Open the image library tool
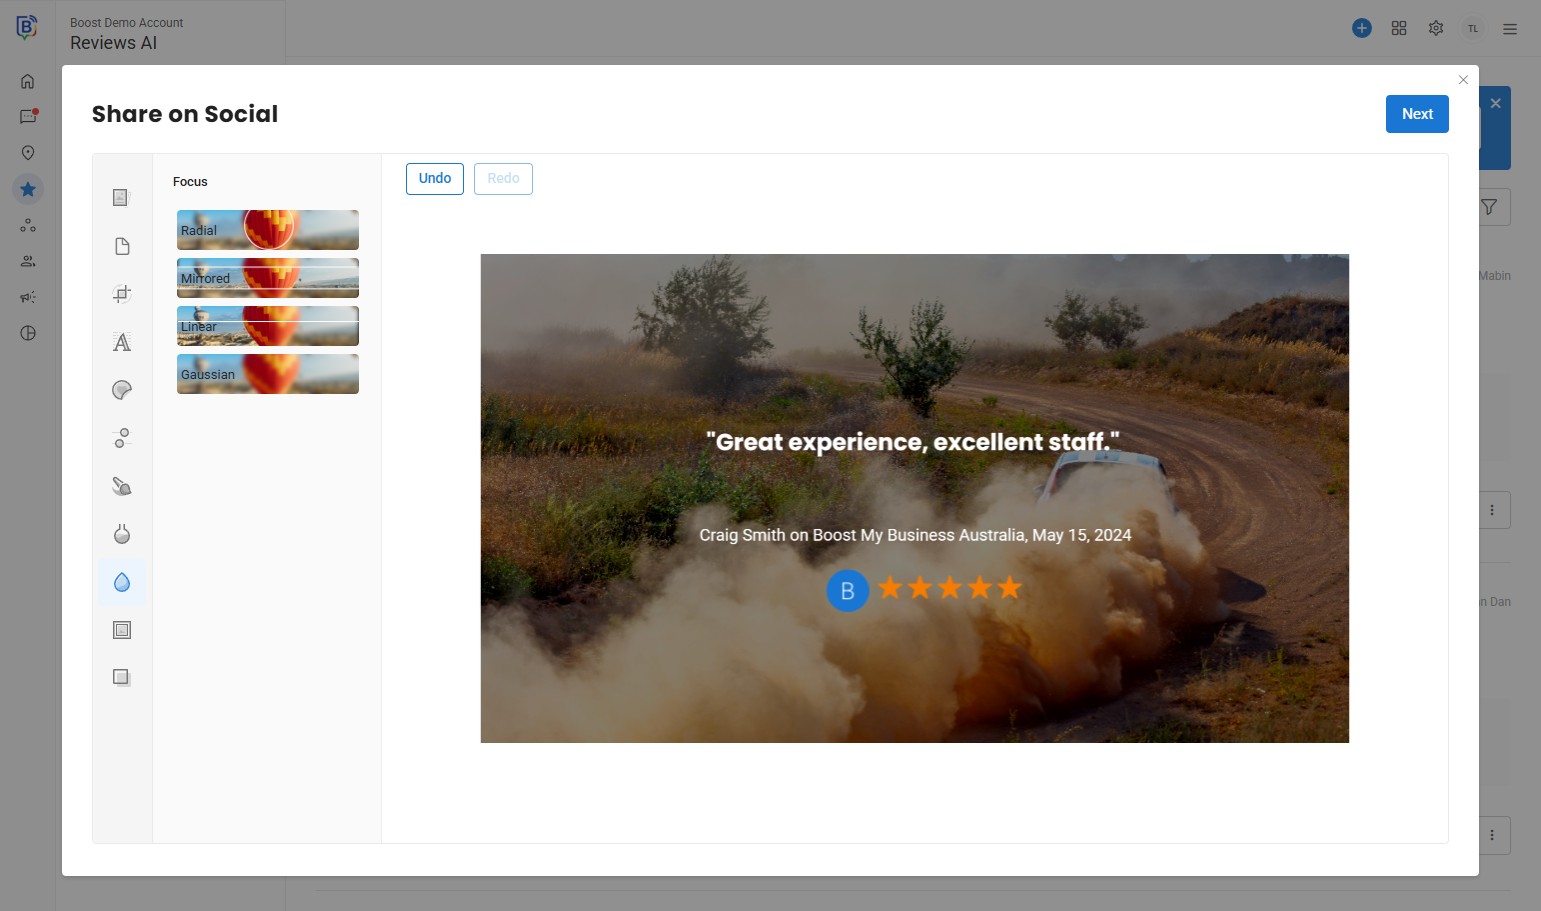Image resolution: width=1541 pixels, height=911 pixels. 122,198
